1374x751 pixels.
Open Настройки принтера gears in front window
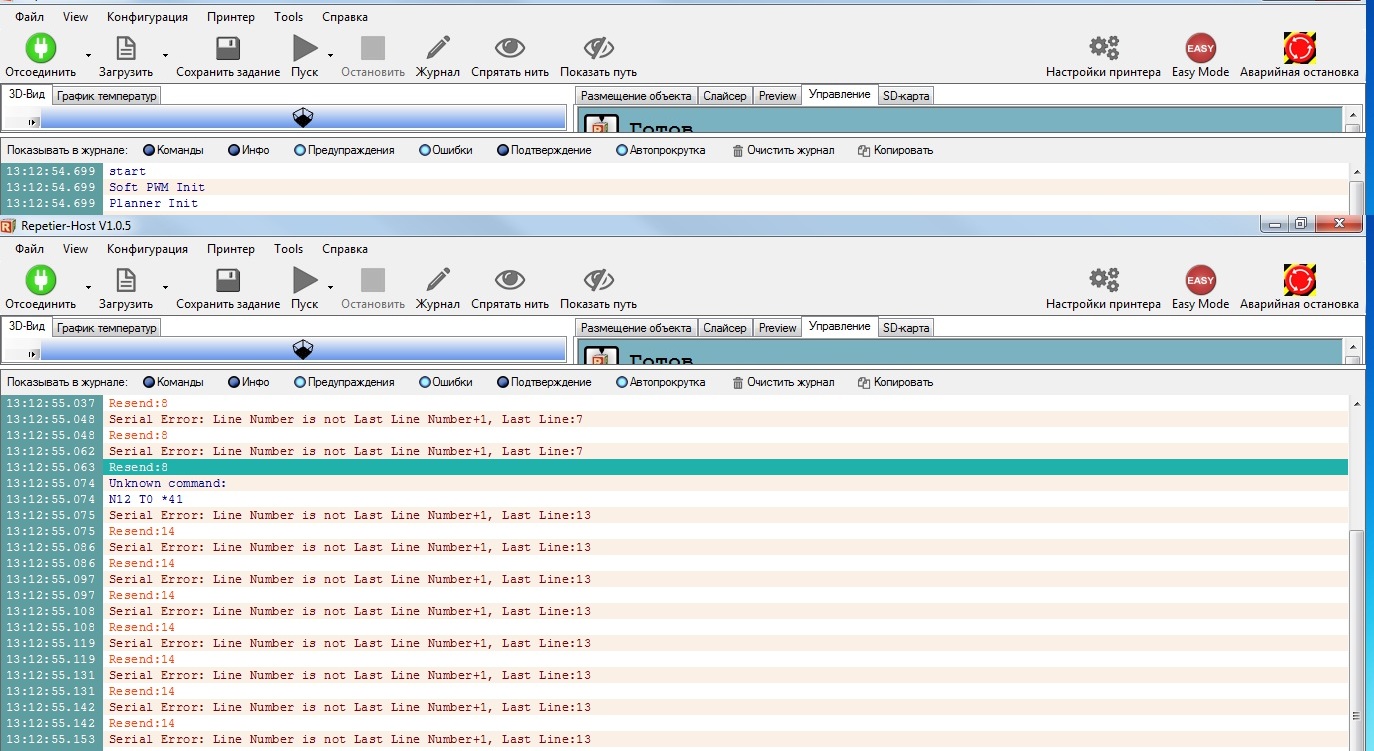pyautogui.click(x=1104, y=280)
